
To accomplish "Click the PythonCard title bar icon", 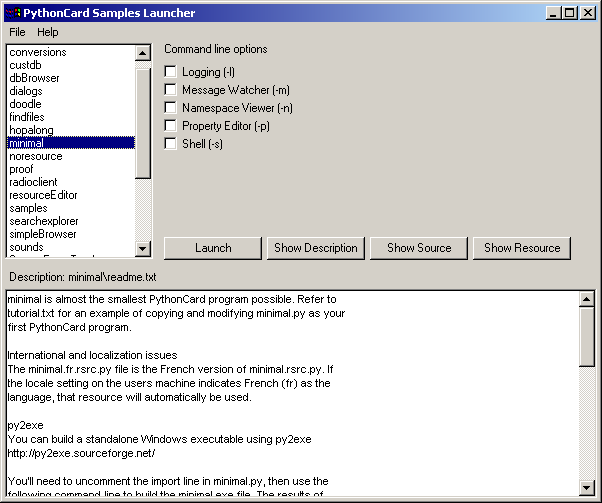I will click(13, 13).
